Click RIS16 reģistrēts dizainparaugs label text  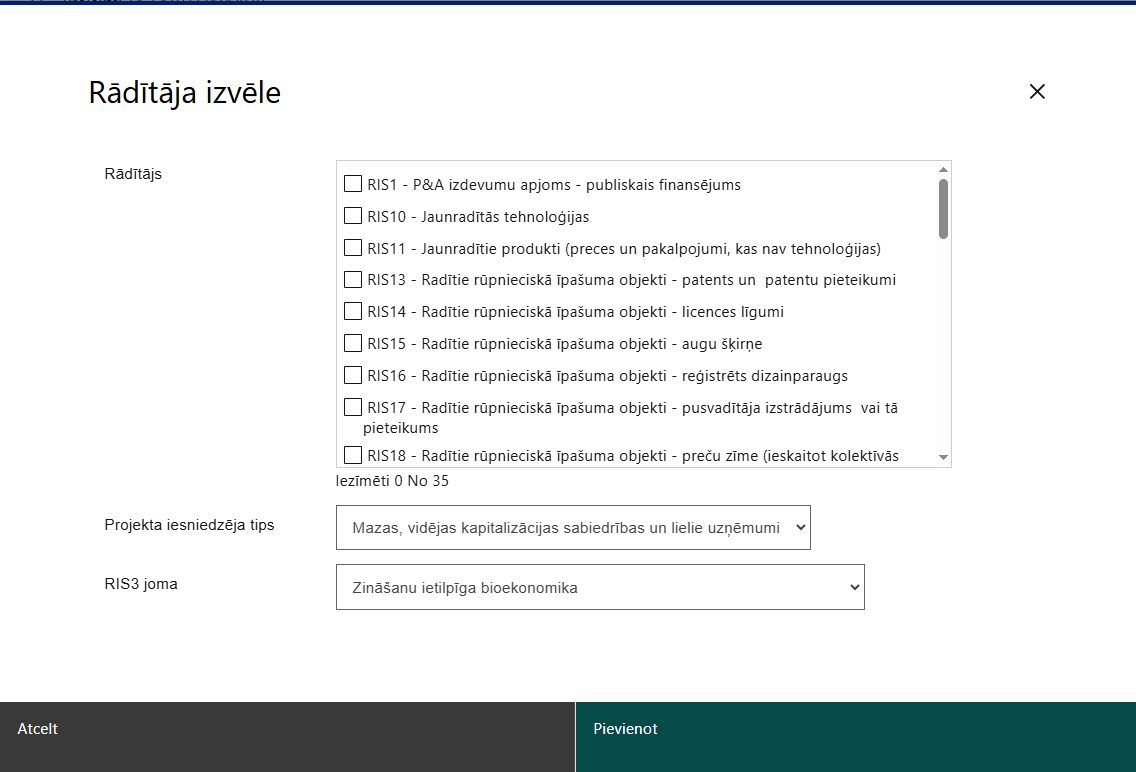[607, 376]
